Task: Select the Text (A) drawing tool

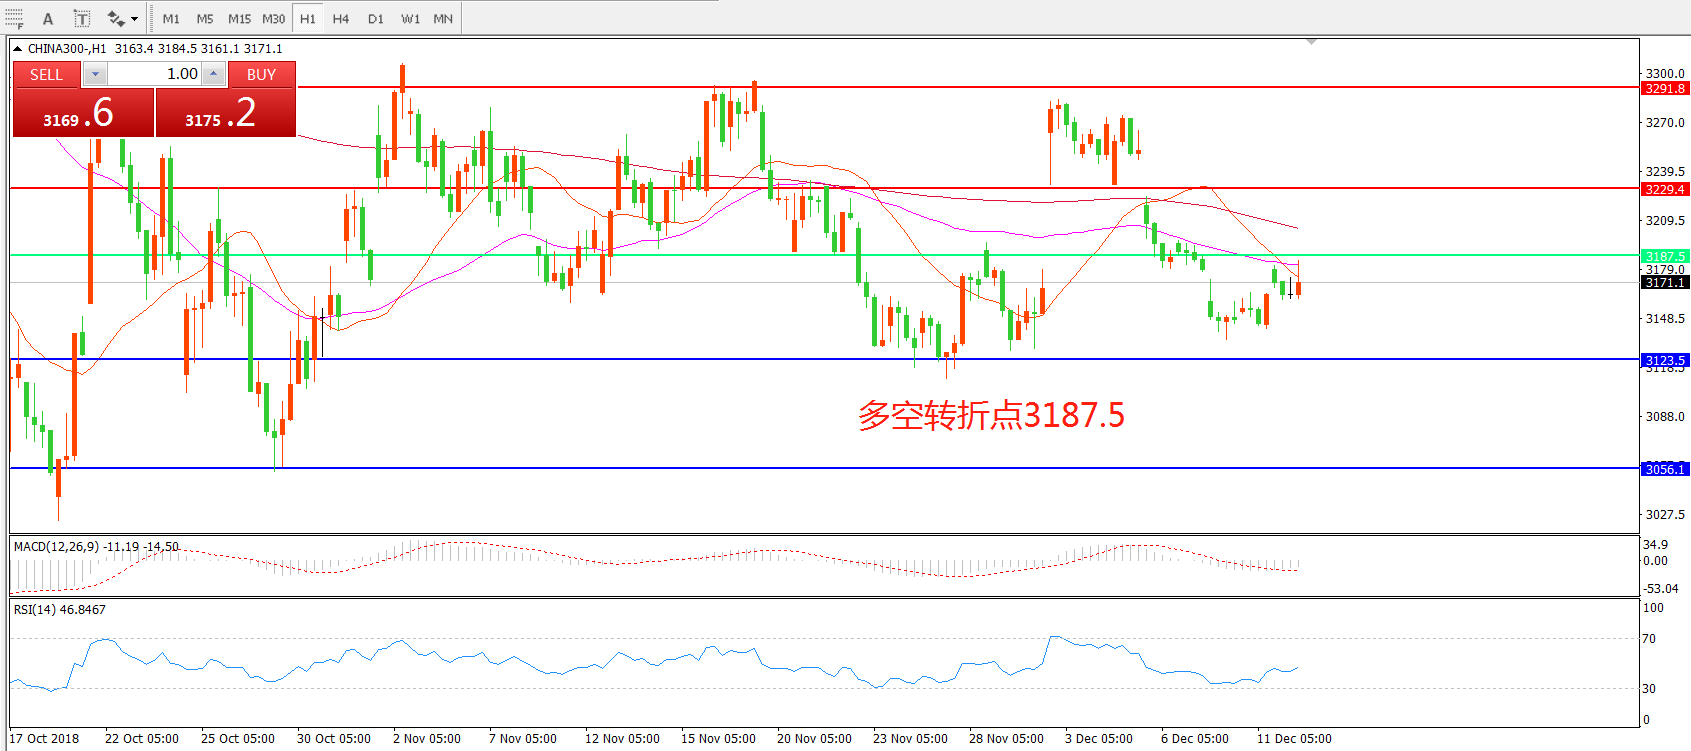Action: pos(48,18)
